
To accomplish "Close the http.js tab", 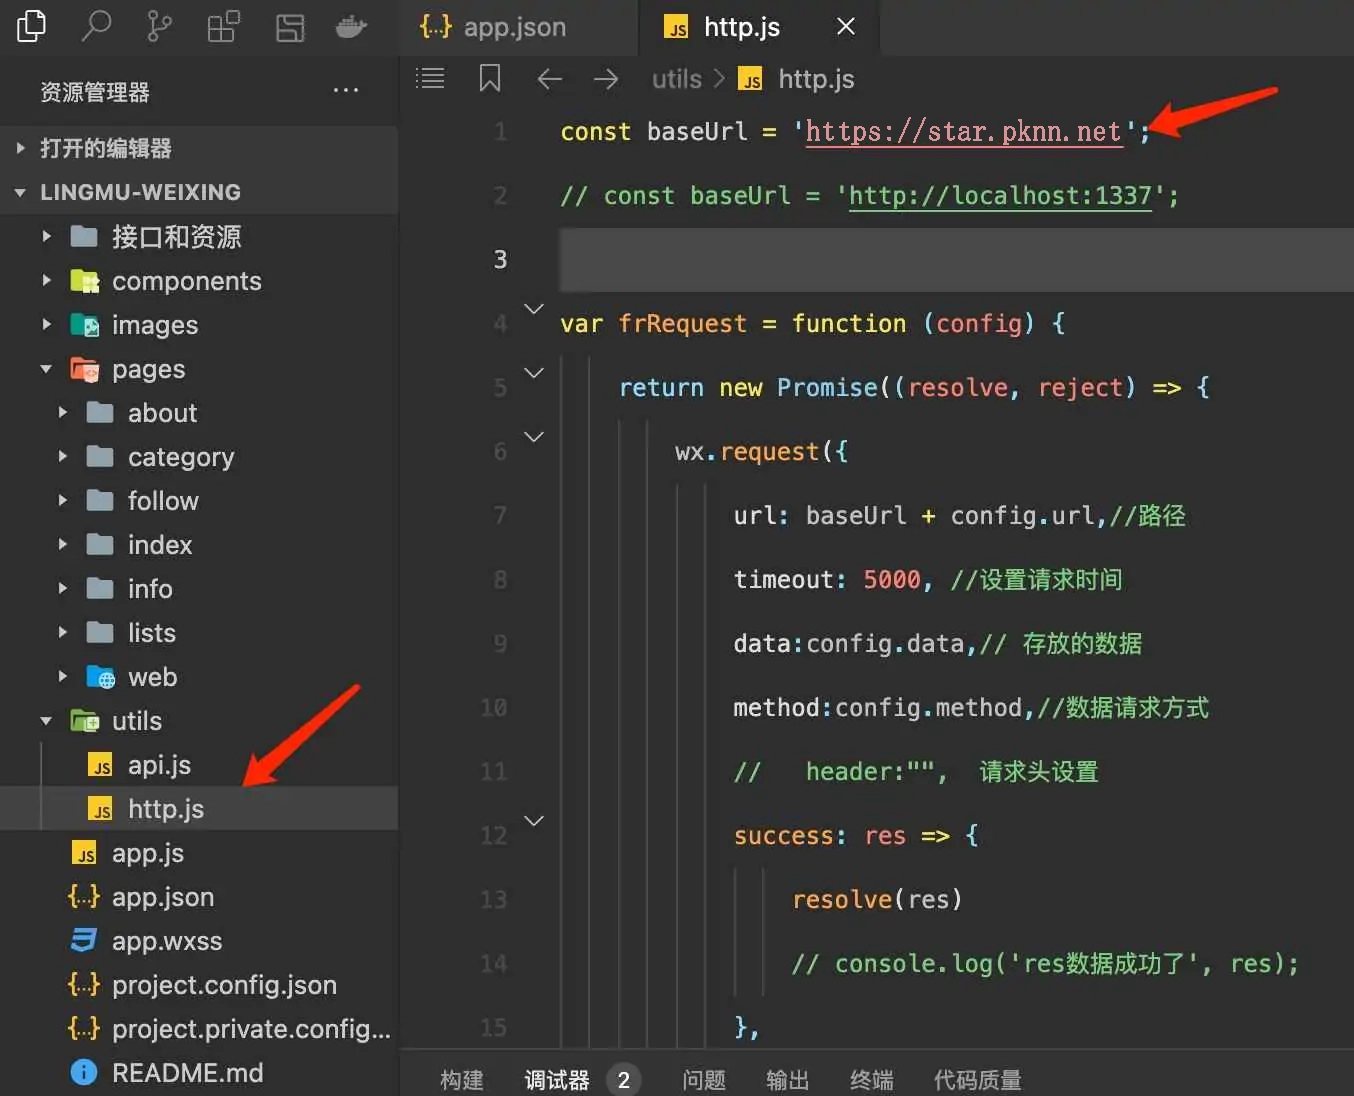I will 846,26.
